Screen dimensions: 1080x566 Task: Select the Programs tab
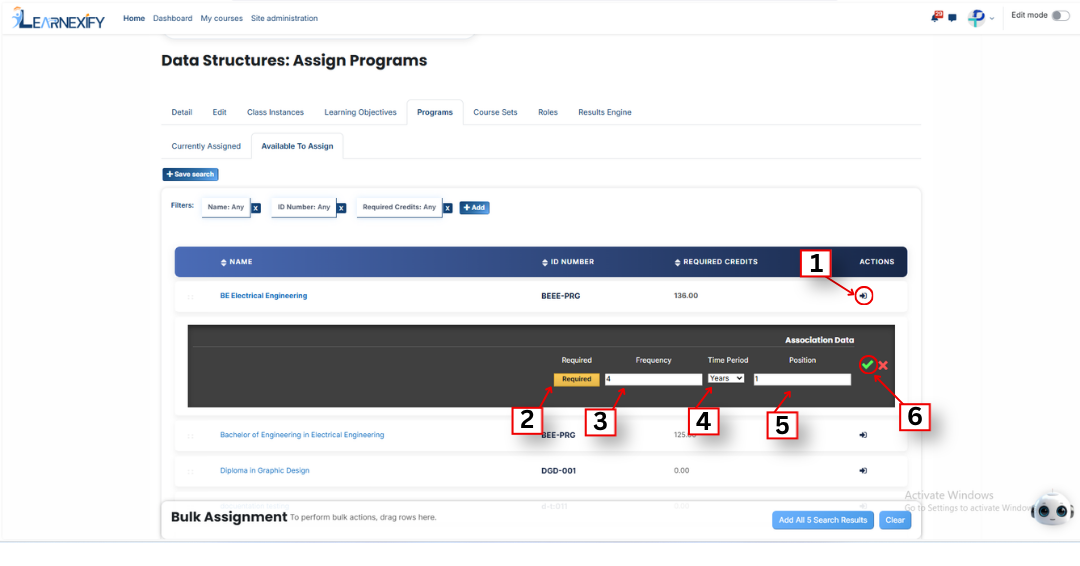point(435,112)
